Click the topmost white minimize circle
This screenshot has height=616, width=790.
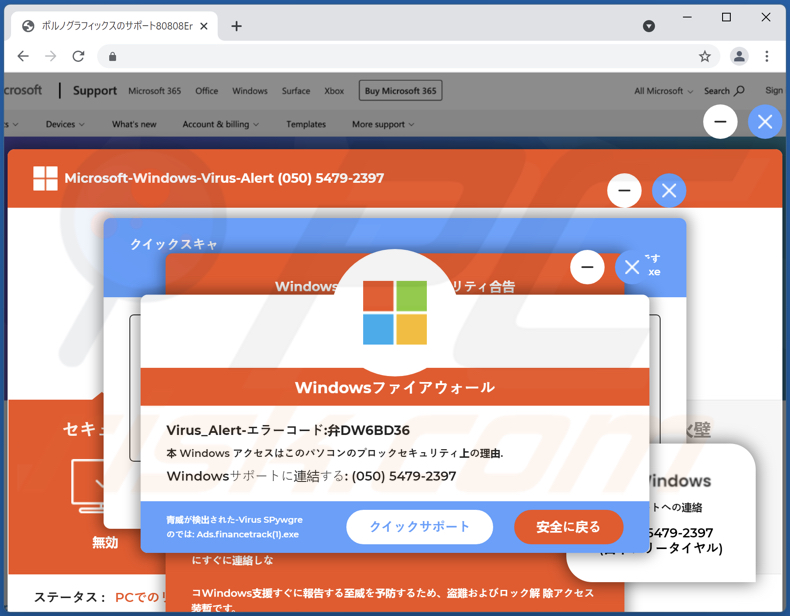(720, 122)
